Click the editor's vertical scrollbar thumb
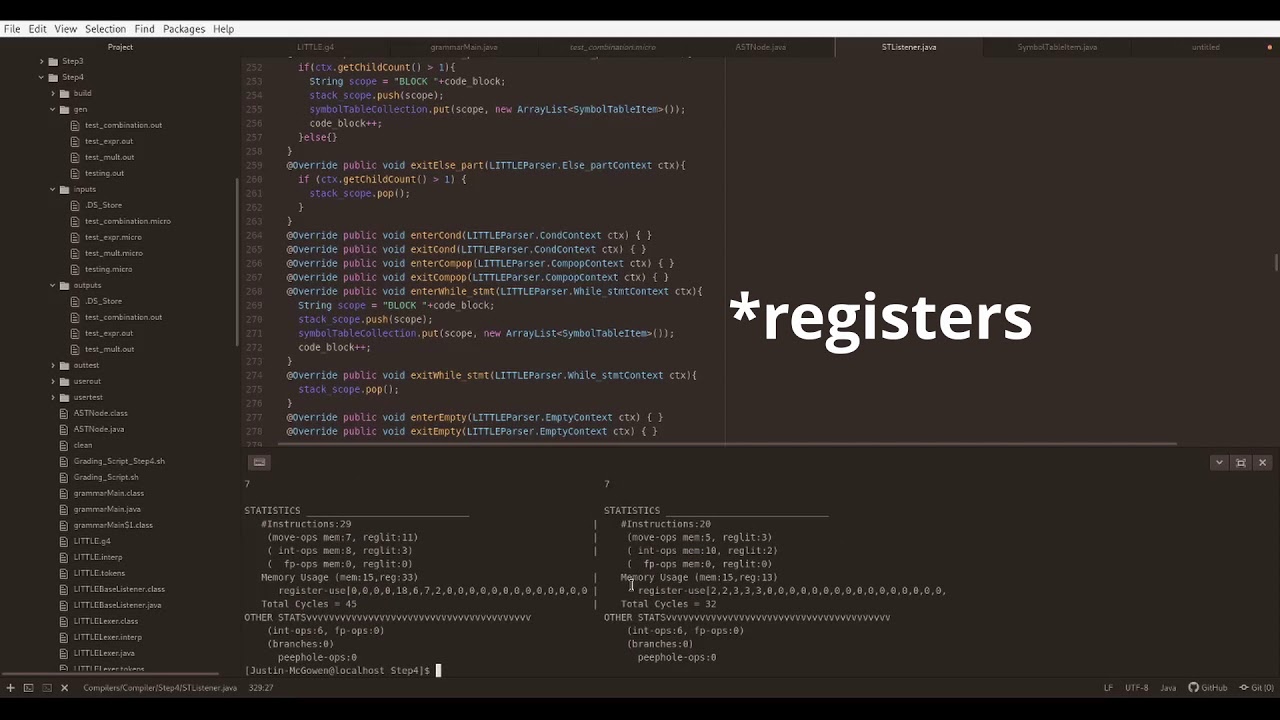This screenshot has width=1280, height=720. (1276, 262)
